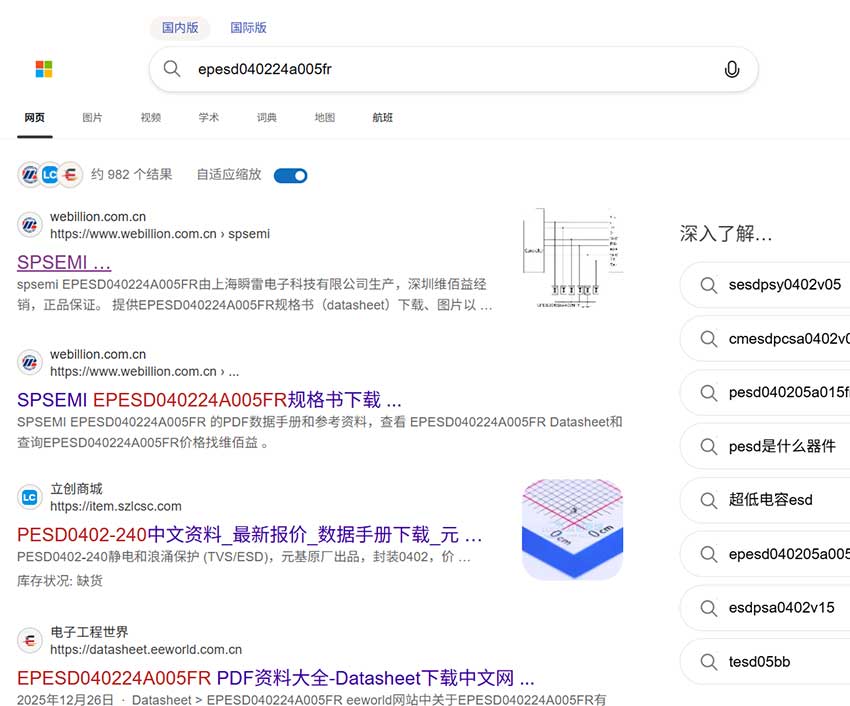
Task: Switch to 国际版 tab
Action: coord(248,28)
